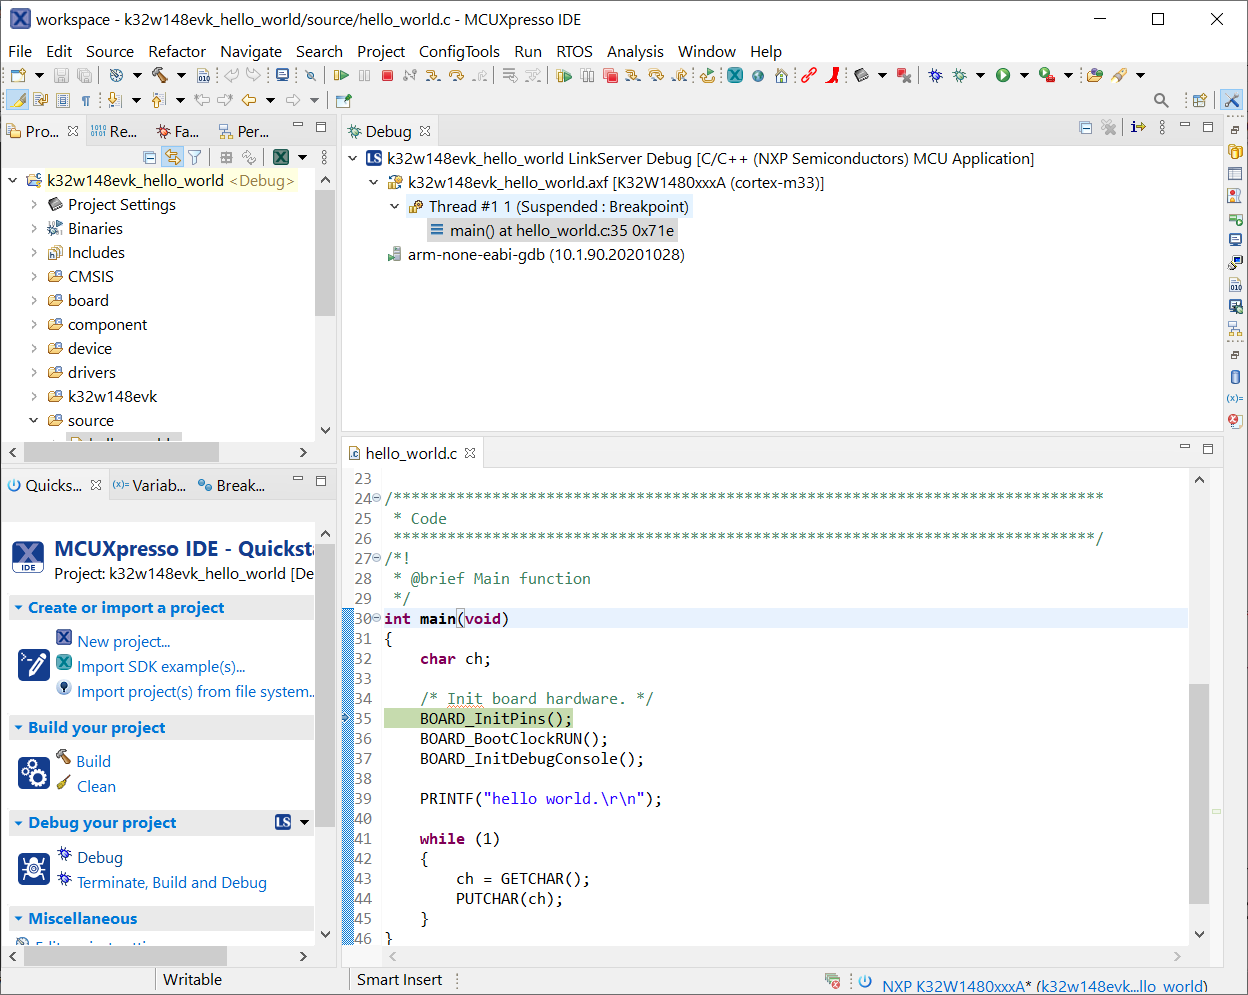The width and height of the screenshot is (1248, 995).
Task: Click the red multi-terminate all icon
Action: click(x=610, y=75)
